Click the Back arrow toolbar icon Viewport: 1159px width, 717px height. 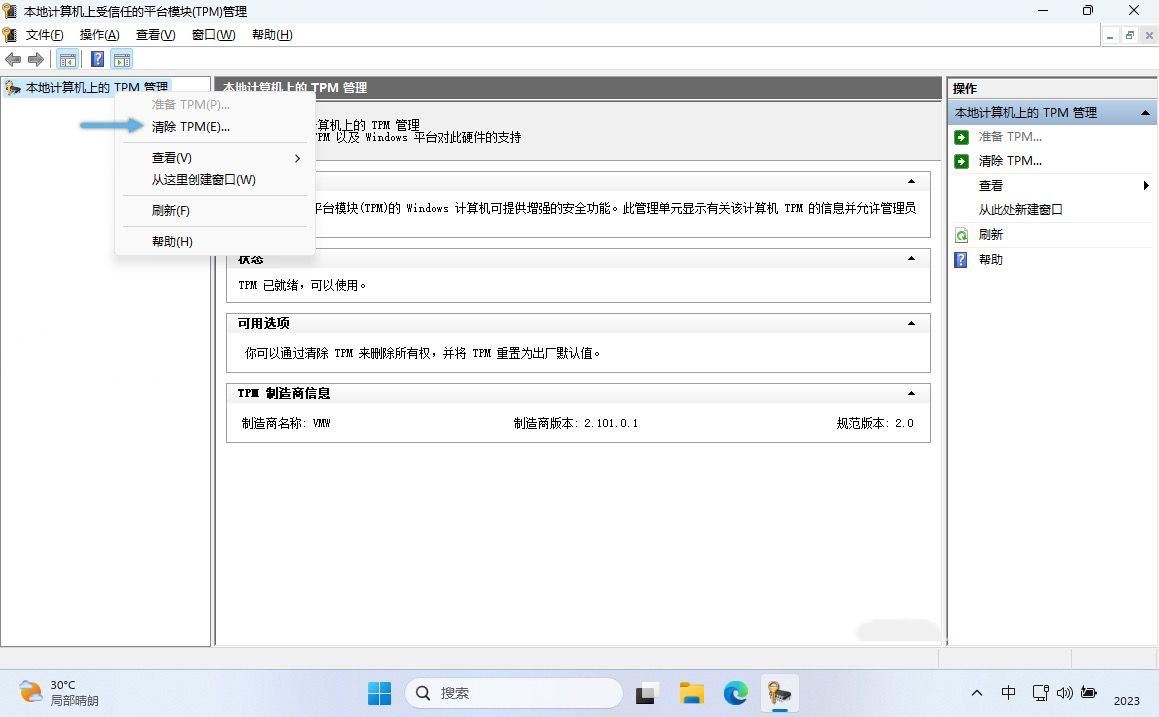13,60
